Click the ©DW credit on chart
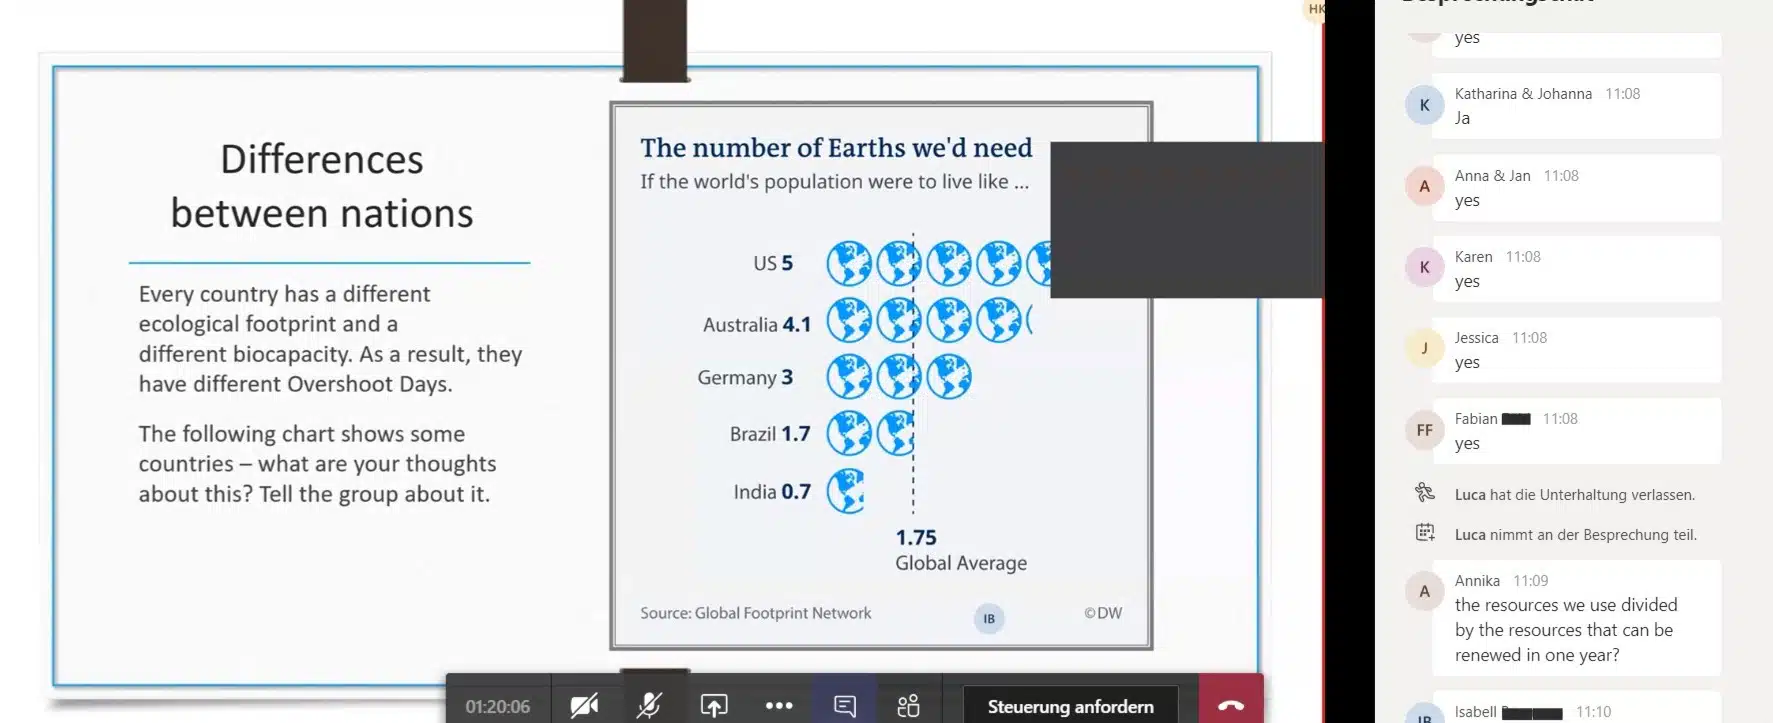 pos(1103,613)
